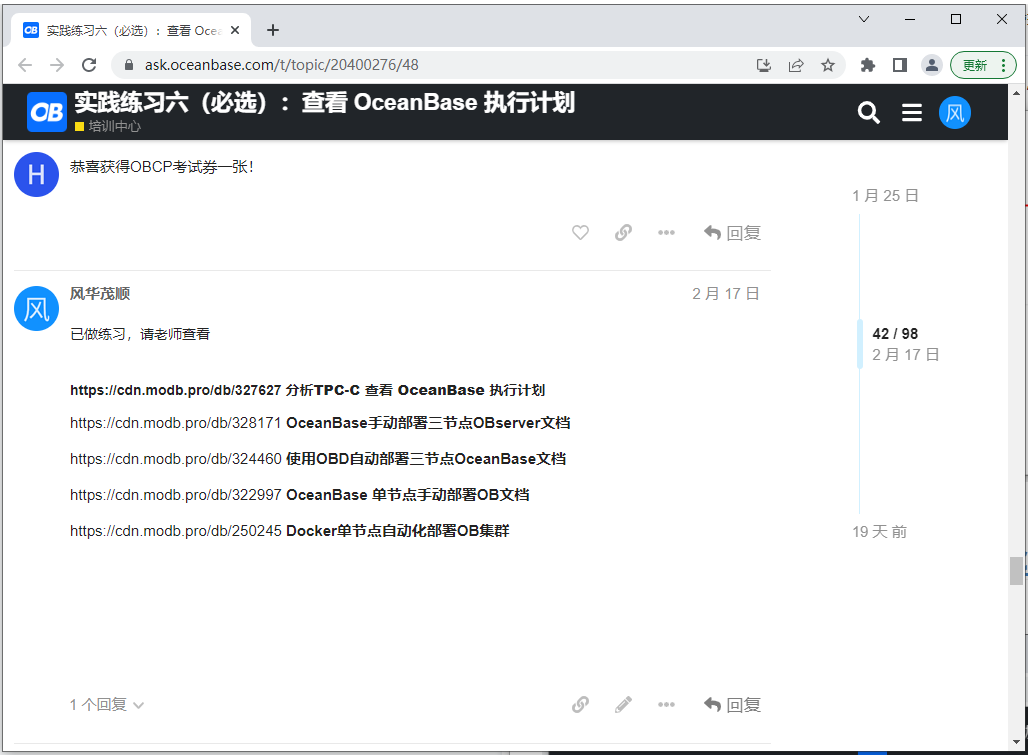Click text 恭喜获得OBCP考试券一张
This screenshot has width=1028, height=755.
[x=162, y=167]
